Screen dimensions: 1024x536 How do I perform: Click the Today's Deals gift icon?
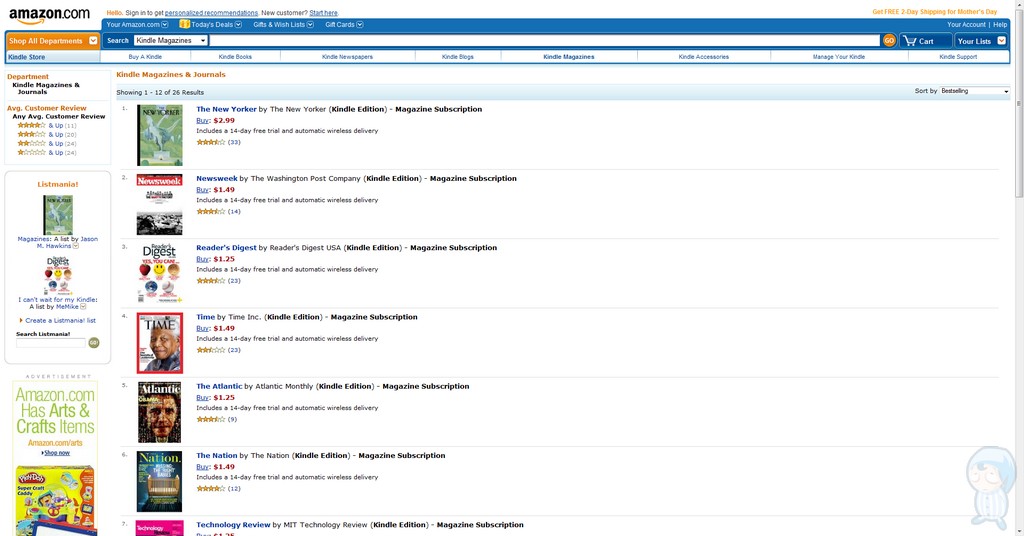[185, 24]
